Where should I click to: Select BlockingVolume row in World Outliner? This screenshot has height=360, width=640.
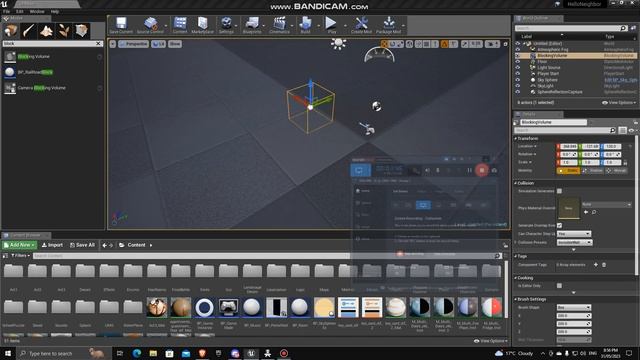click(x=575, y=56)
